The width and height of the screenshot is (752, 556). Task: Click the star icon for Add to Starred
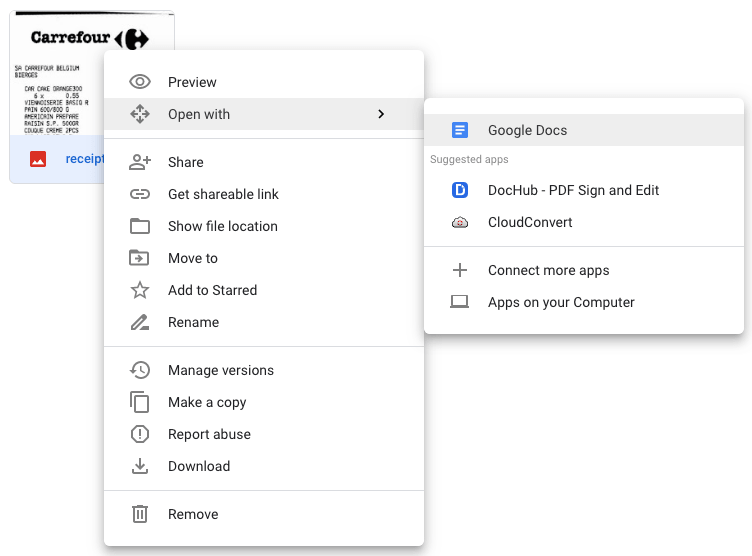140,290
